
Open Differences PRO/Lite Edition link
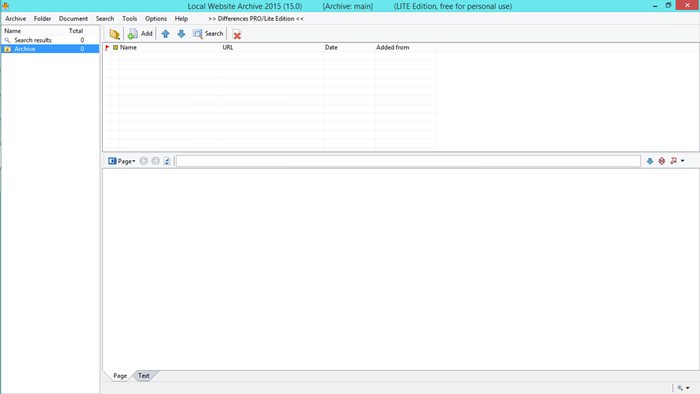(256, 19)
